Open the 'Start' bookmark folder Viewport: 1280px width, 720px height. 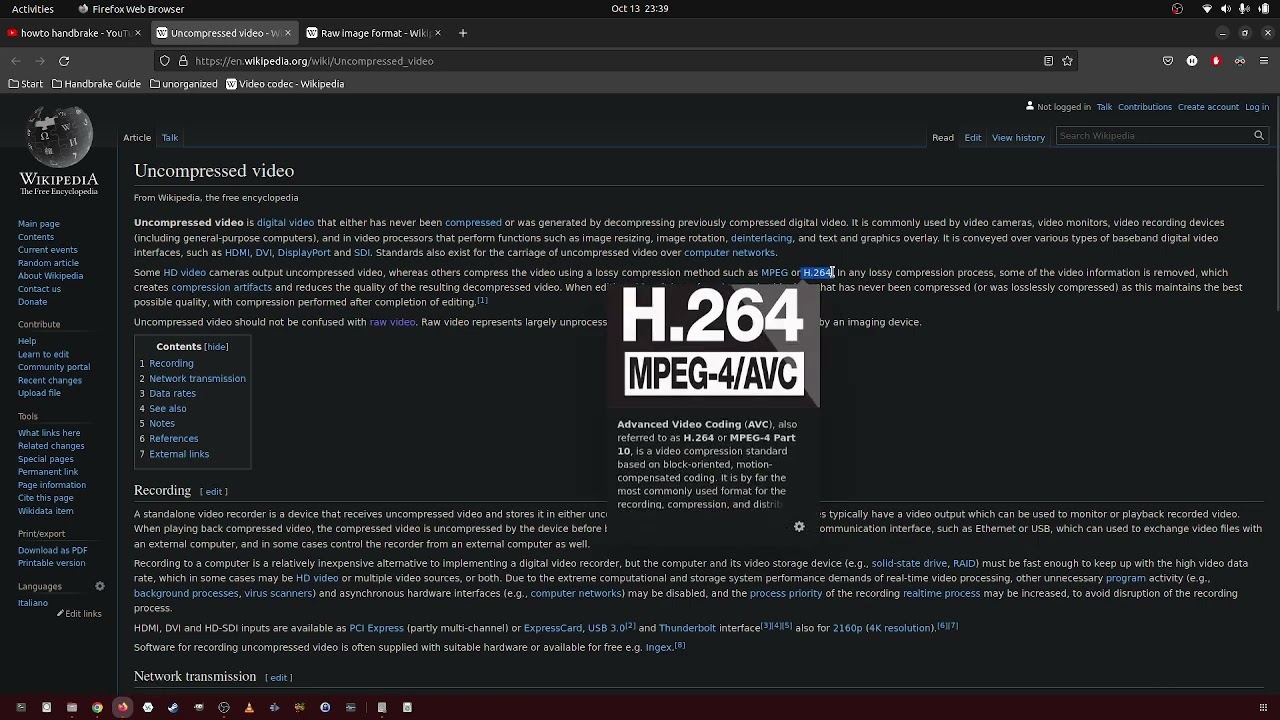[26, 84]
